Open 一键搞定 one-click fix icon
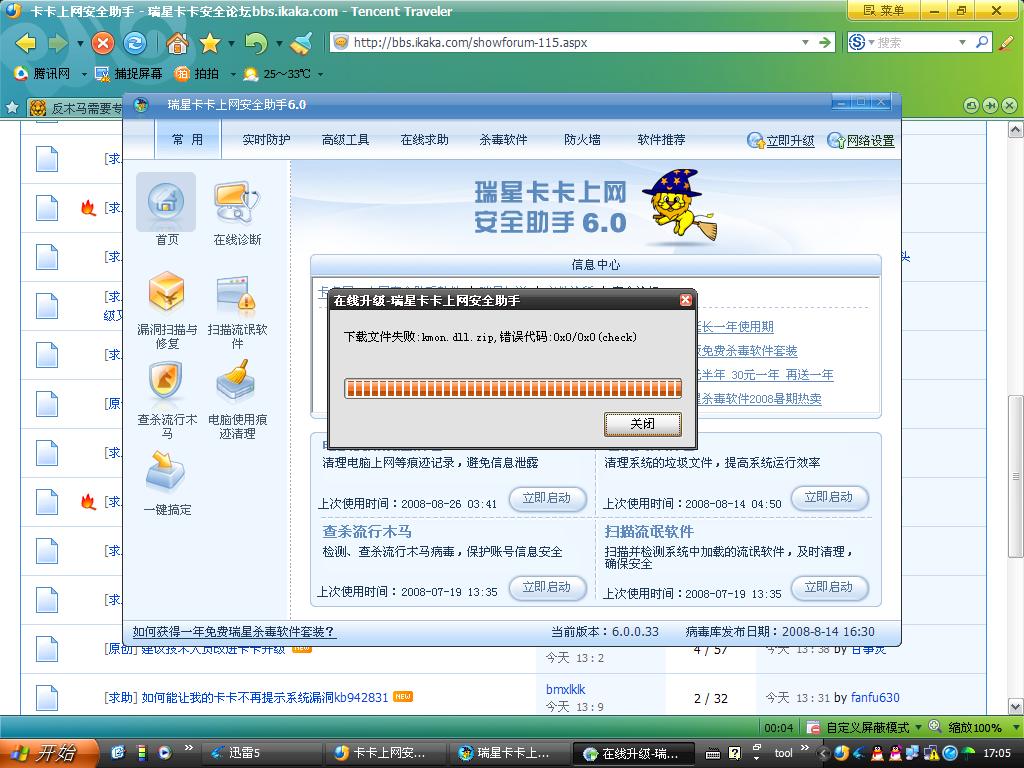The height and width of the screenshot is (768, 1024). click(x=167, y=482)
